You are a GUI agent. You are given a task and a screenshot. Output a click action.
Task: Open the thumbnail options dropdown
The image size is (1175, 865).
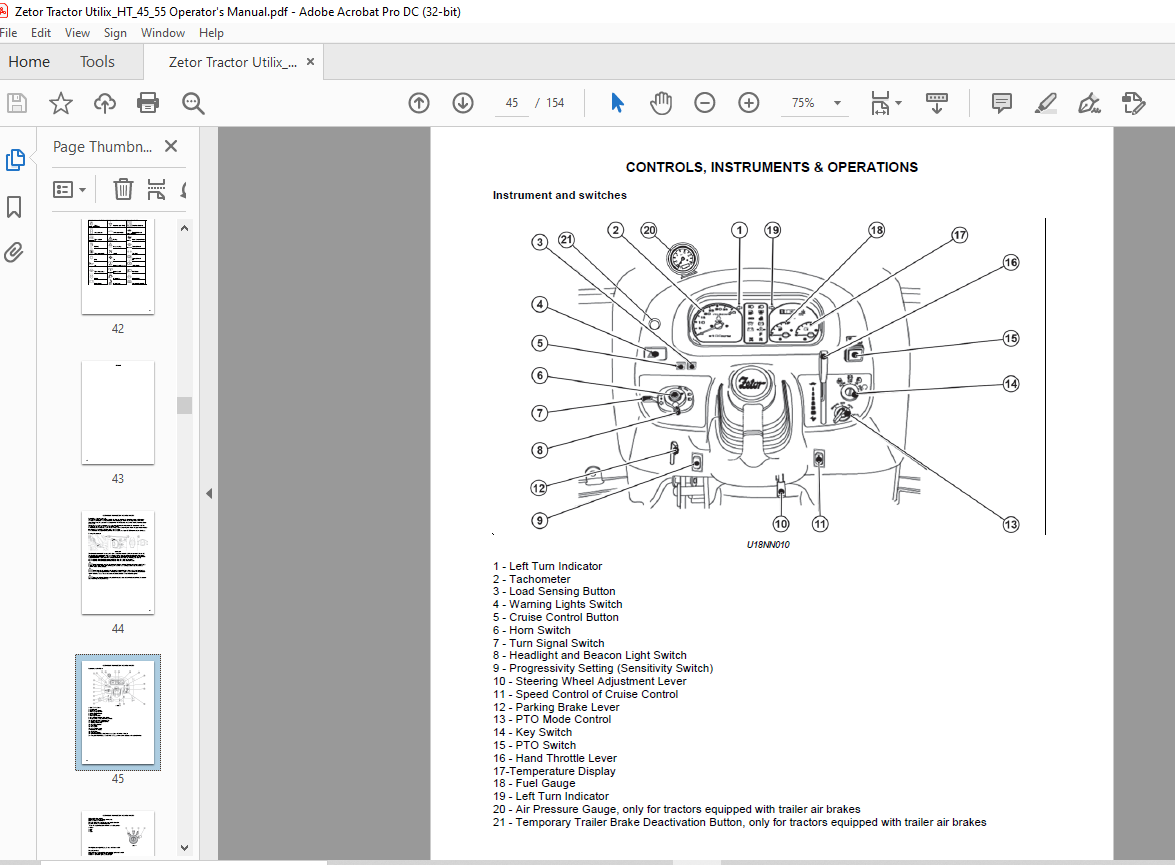click(x=70, y=190)
